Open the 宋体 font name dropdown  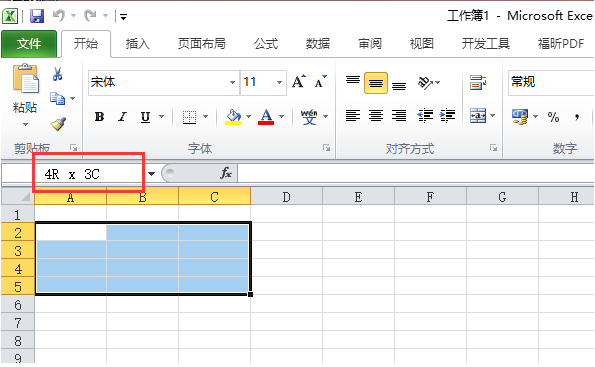(232, 82)
